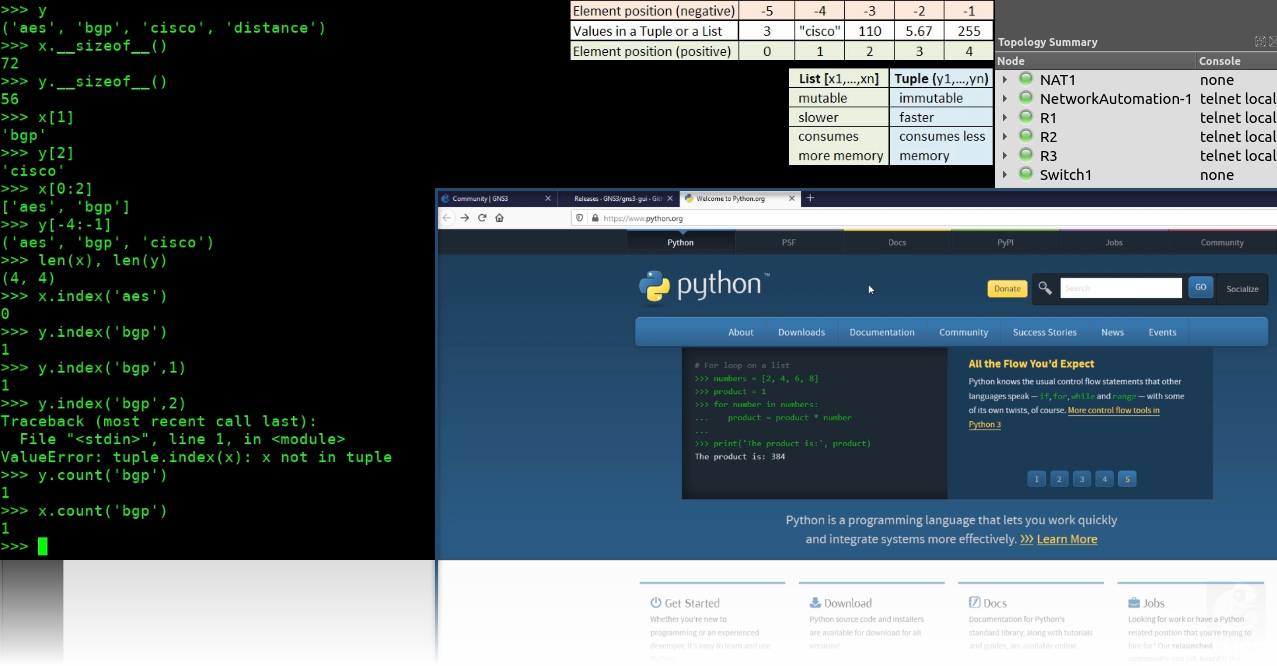Viewport: 1277px width, 666px height.
Task: Undock the Topology Summary panel
Action: (x=1260, y=42)
